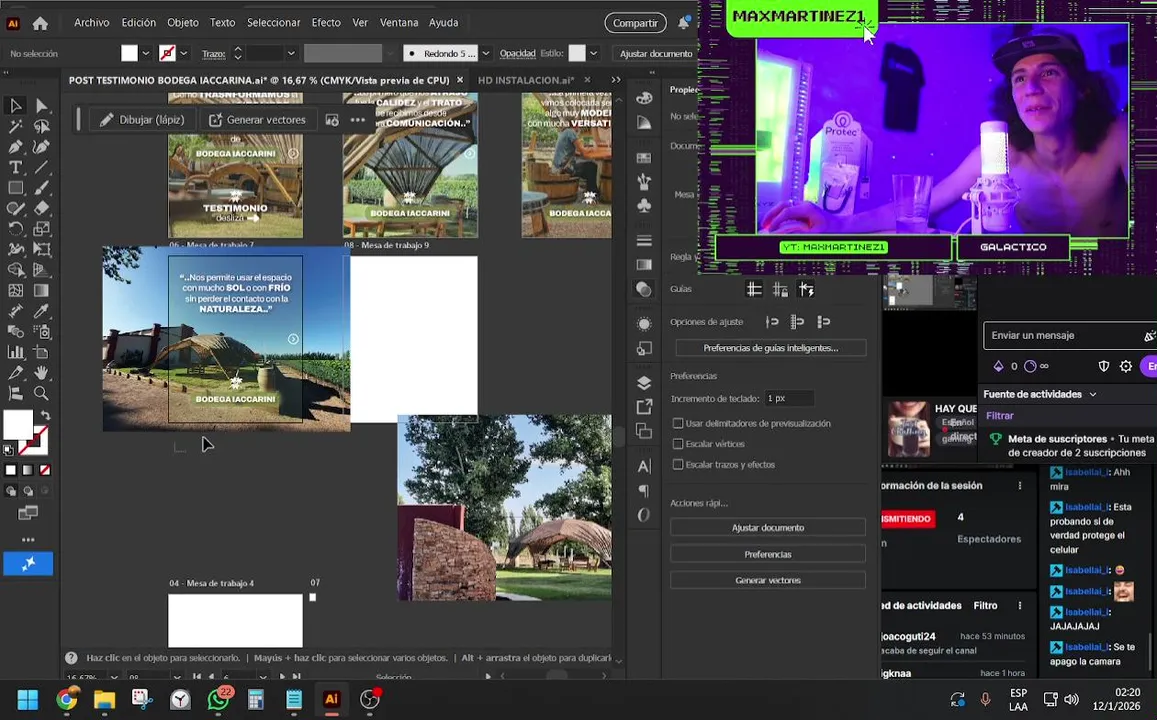Open the Estilo dropdown arrow
Screen dimensions: 1157x720
593,53
